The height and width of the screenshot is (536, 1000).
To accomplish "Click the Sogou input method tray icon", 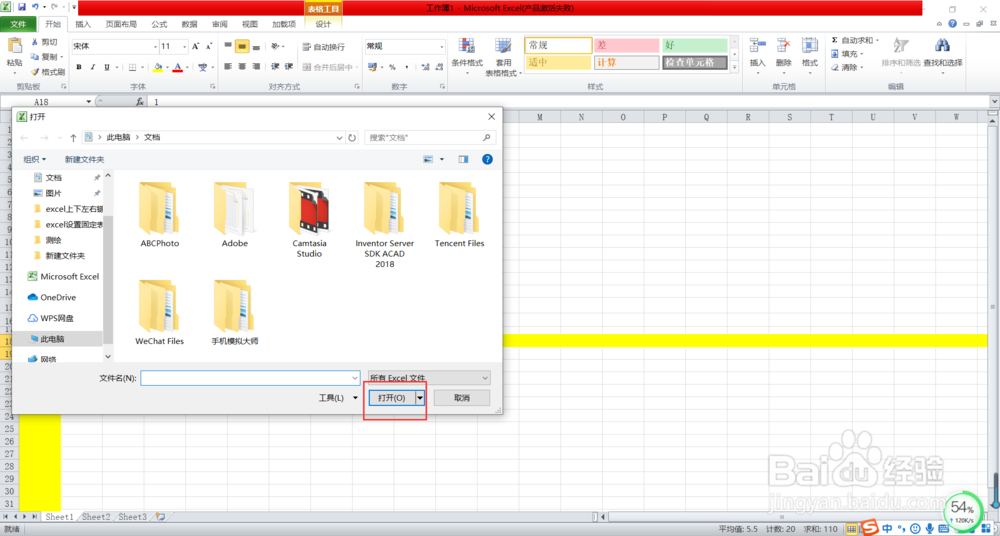I will coord(870,528).
